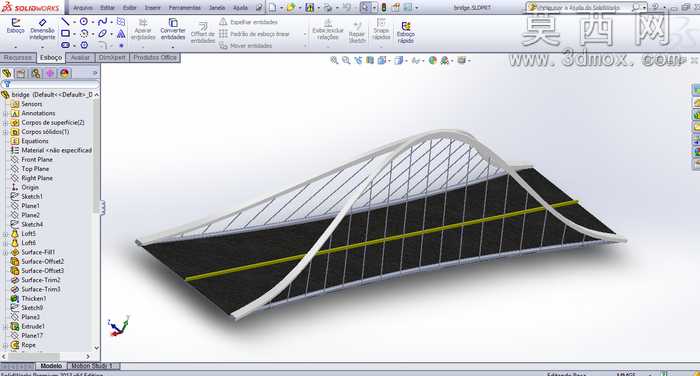Click Snaps rápidos button
The image size is (700, 376).
[381, 29]
